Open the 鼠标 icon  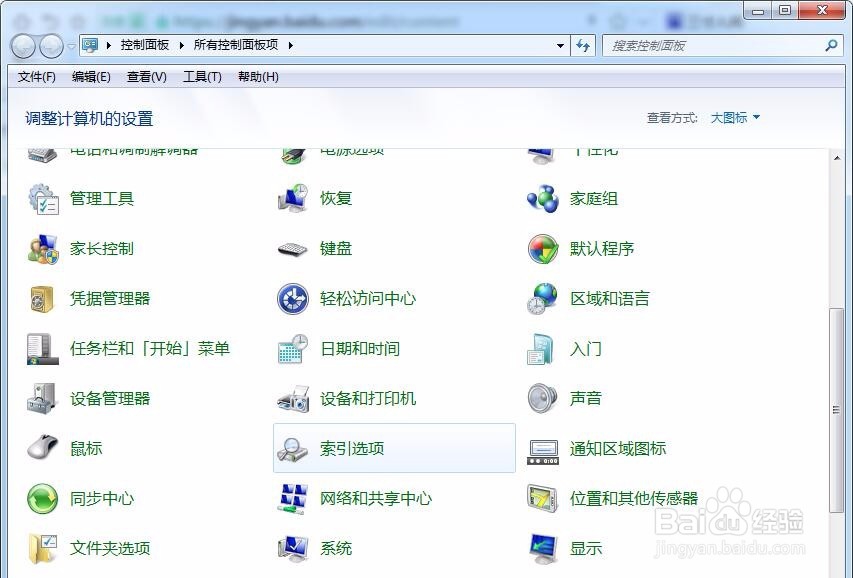(42, 447)
